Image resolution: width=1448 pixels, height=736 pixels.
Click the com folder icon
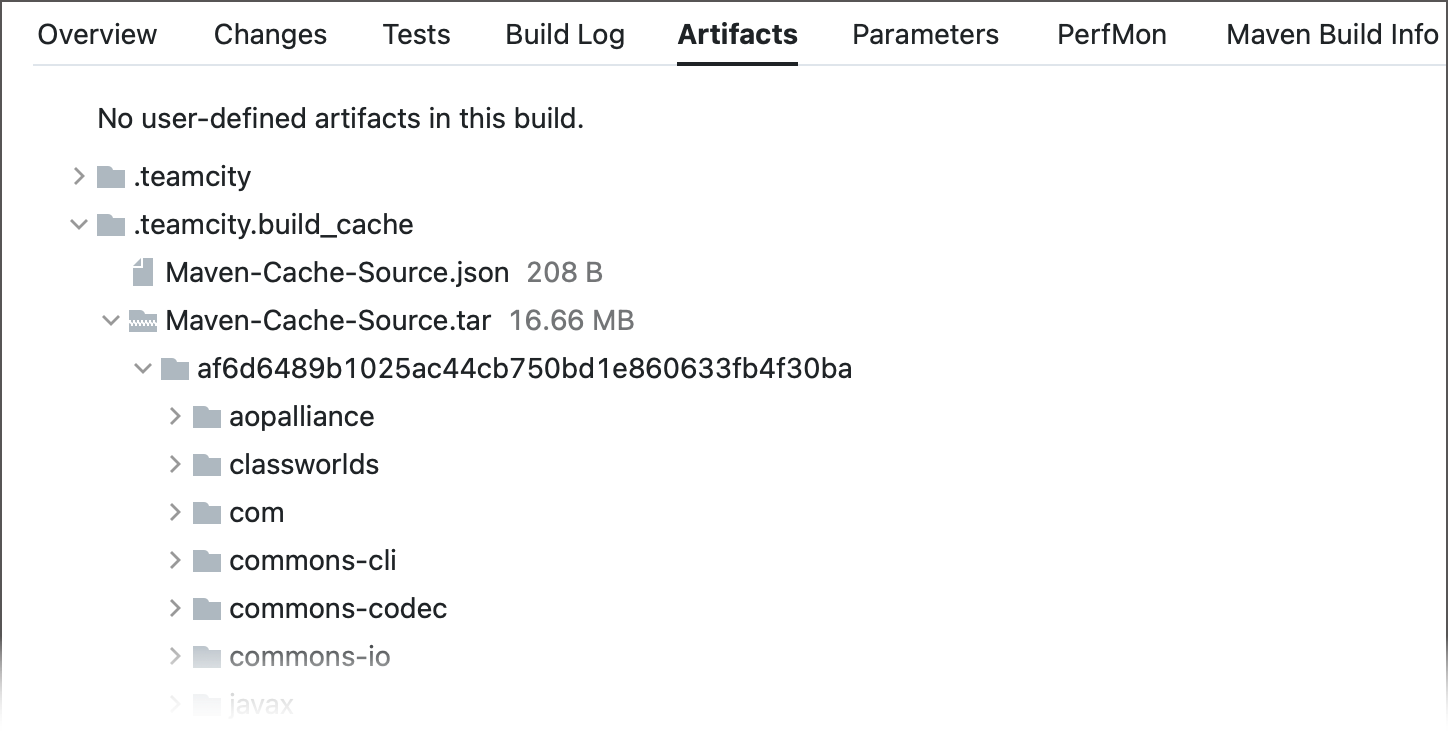[x=208, y=512]
